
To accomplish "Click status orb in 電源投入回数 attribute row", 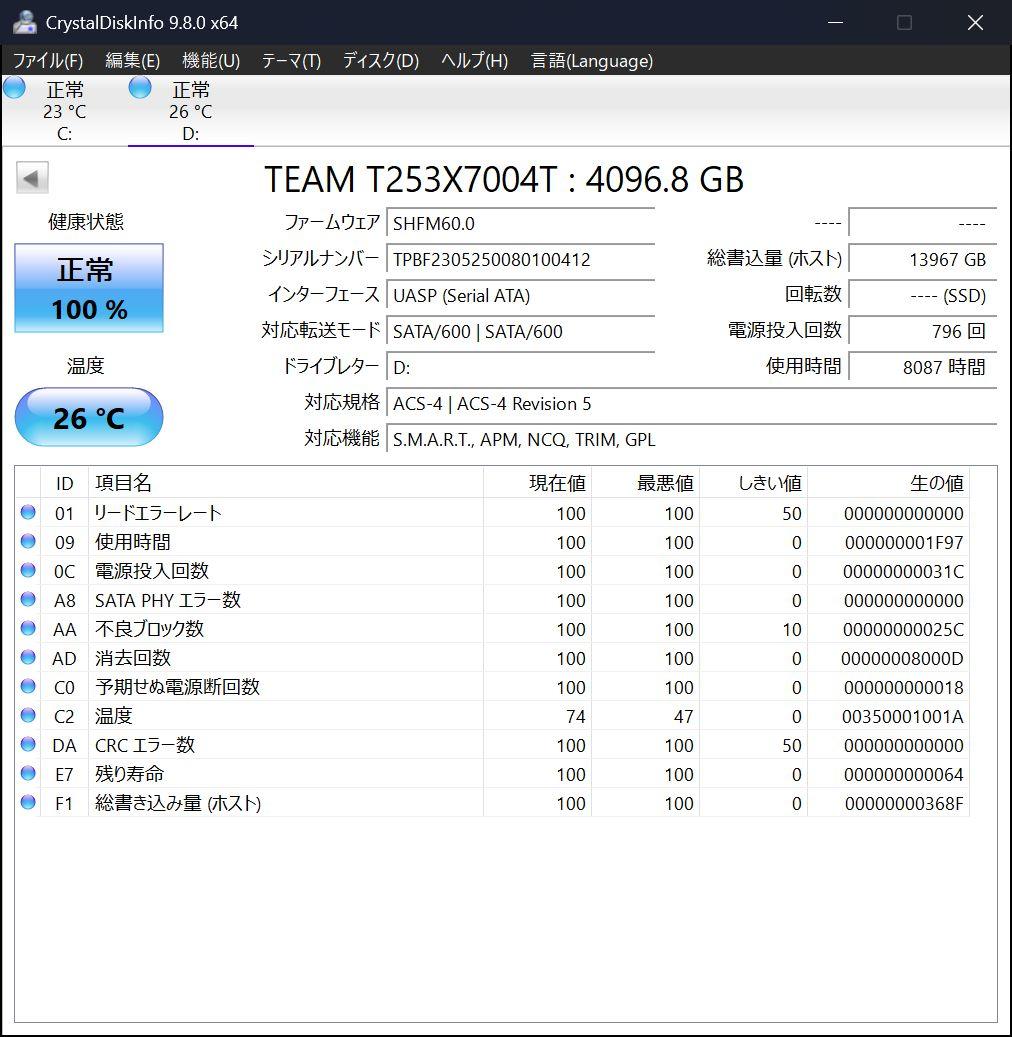I will click(x=28, y=570).
